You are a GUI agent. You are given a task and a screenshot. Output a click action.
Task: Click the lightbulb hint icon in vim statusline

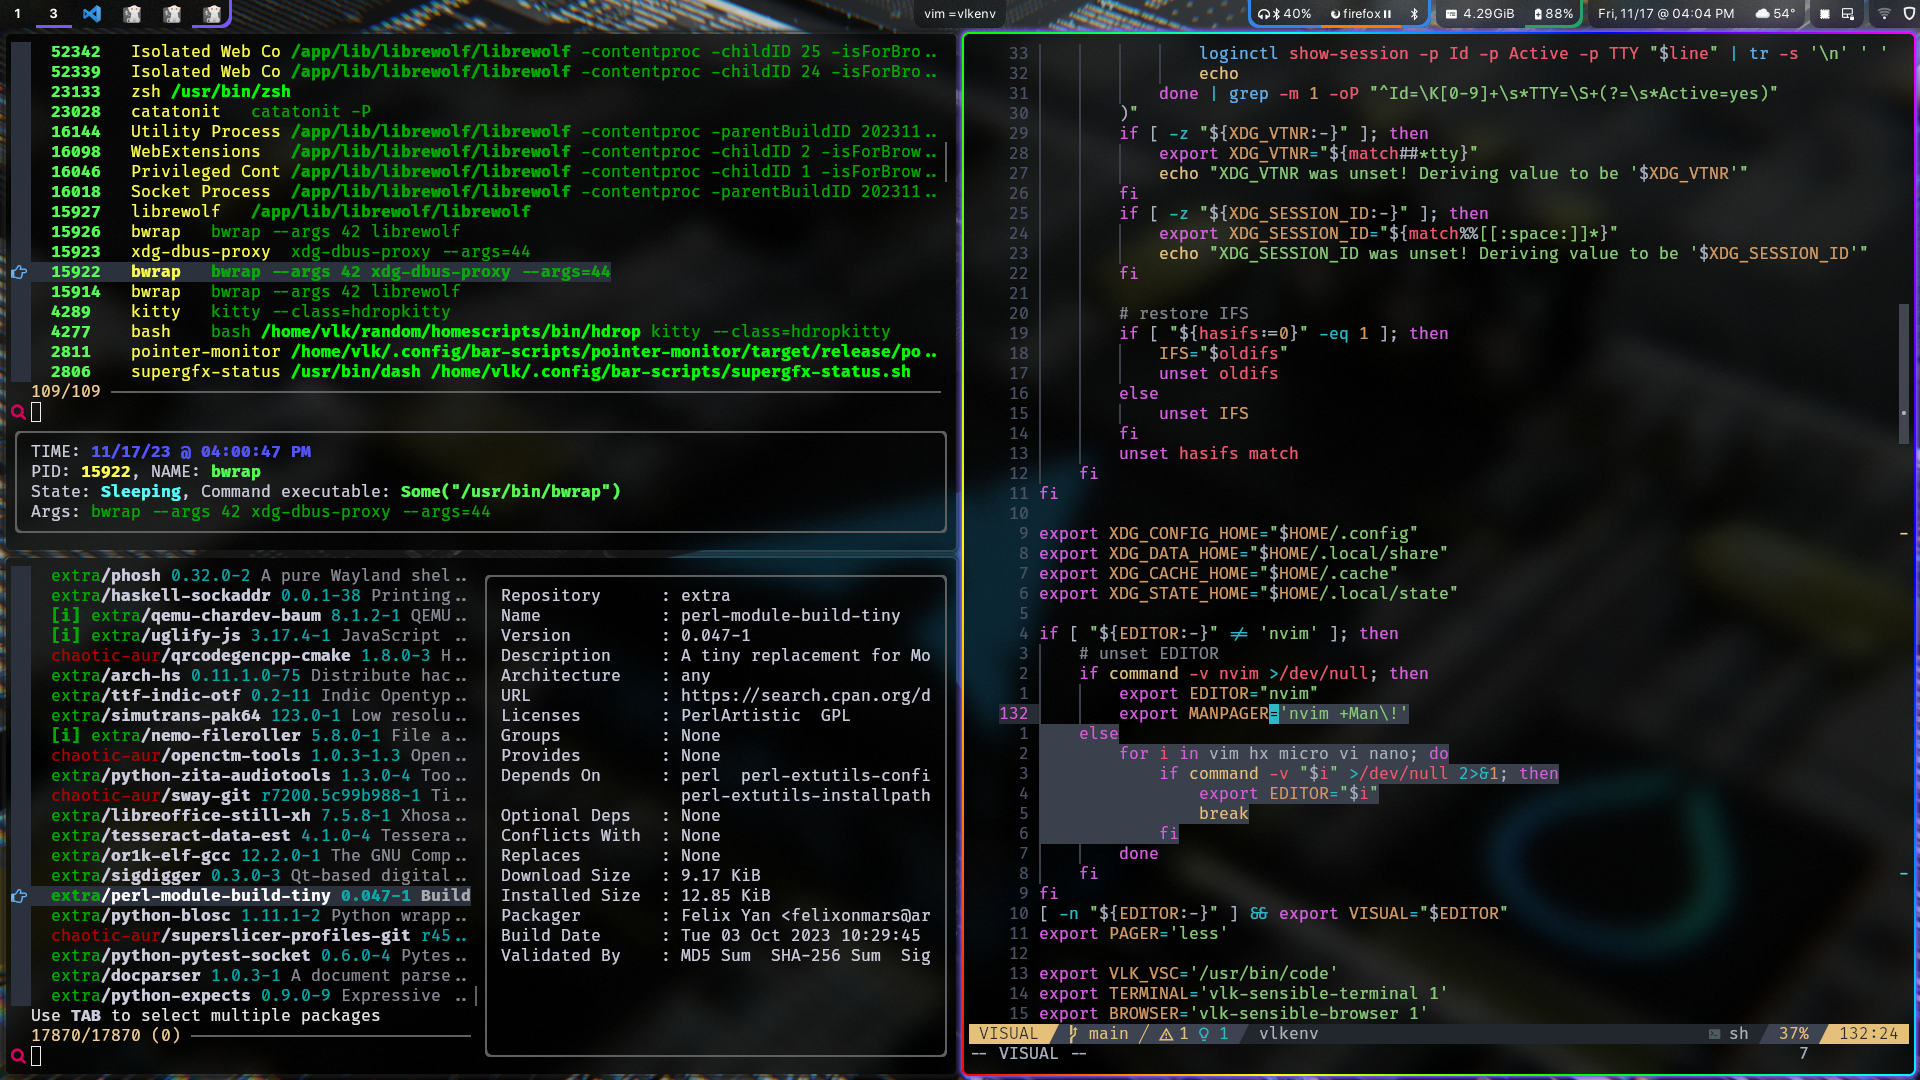pos(1204,1034)
